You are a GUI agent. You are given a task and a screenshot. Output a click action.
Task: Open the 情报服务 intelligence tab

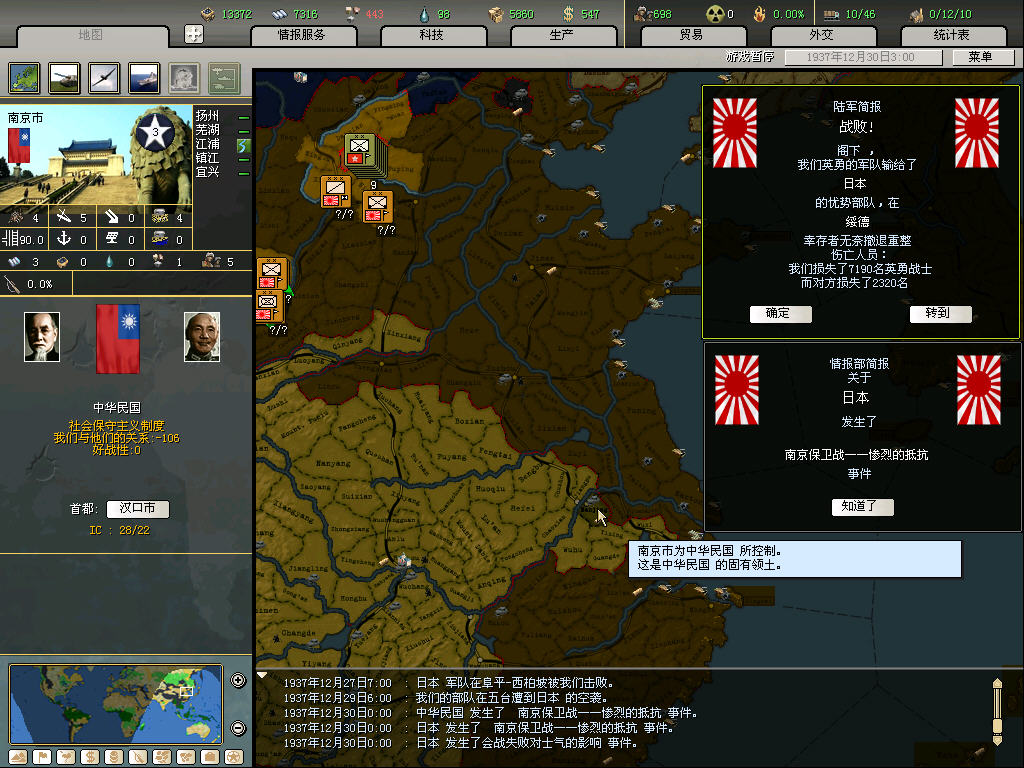pos(302,35)
